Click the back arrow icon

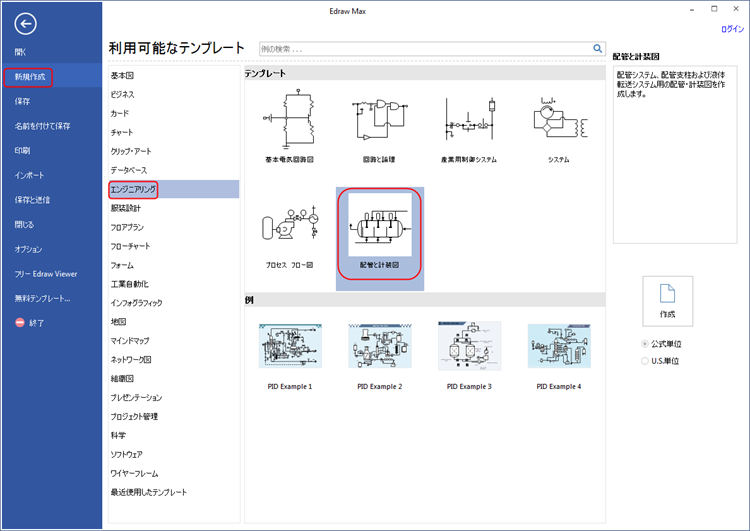25,25
